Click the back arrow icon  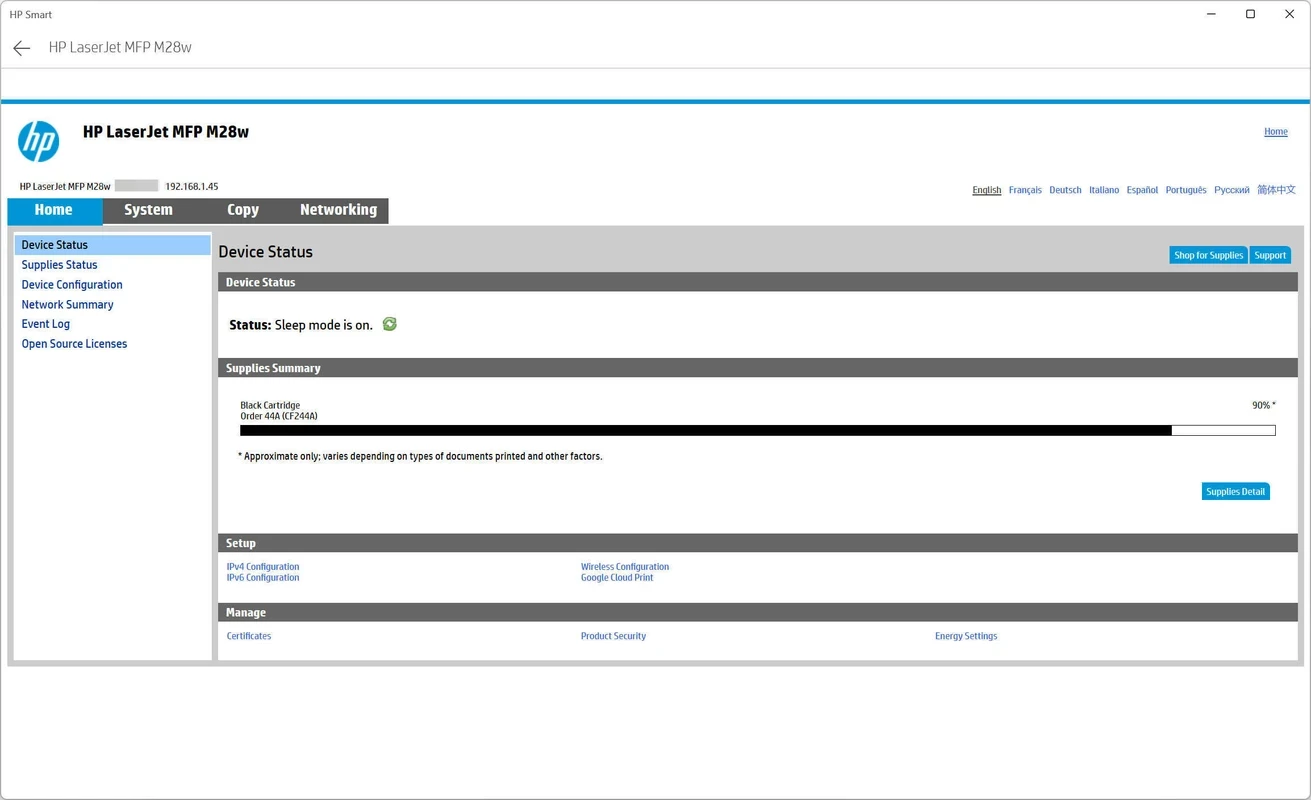pyautogui.click(x=22, y=48)
